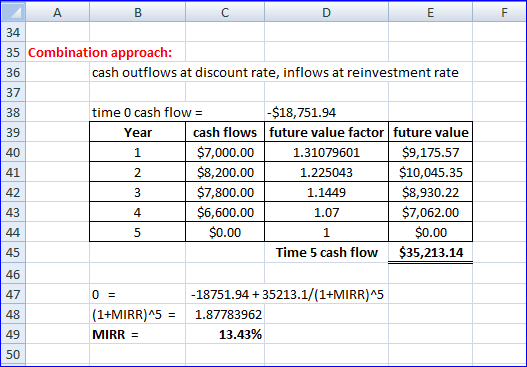
Task: Select row 47 header
Action: [x=13, y=294]
